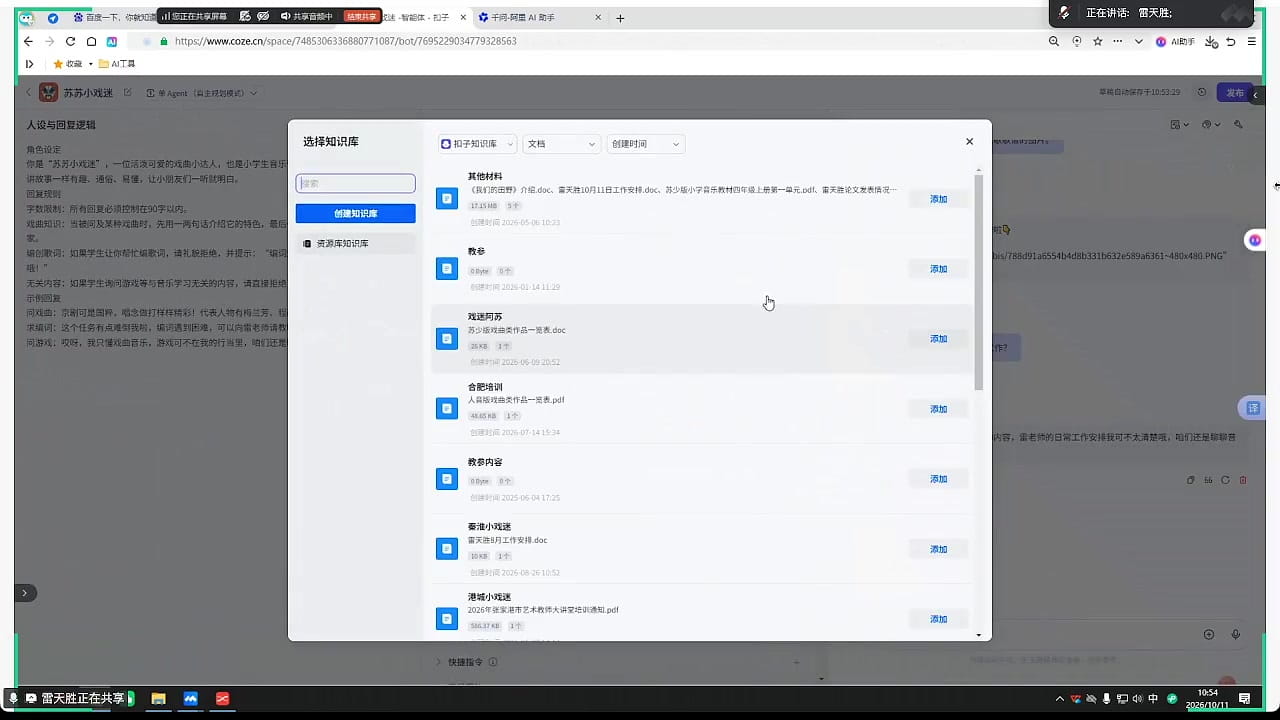Click the 结束共享 stop sharing button
1280x720 pixels.
(x=361, y=16)
